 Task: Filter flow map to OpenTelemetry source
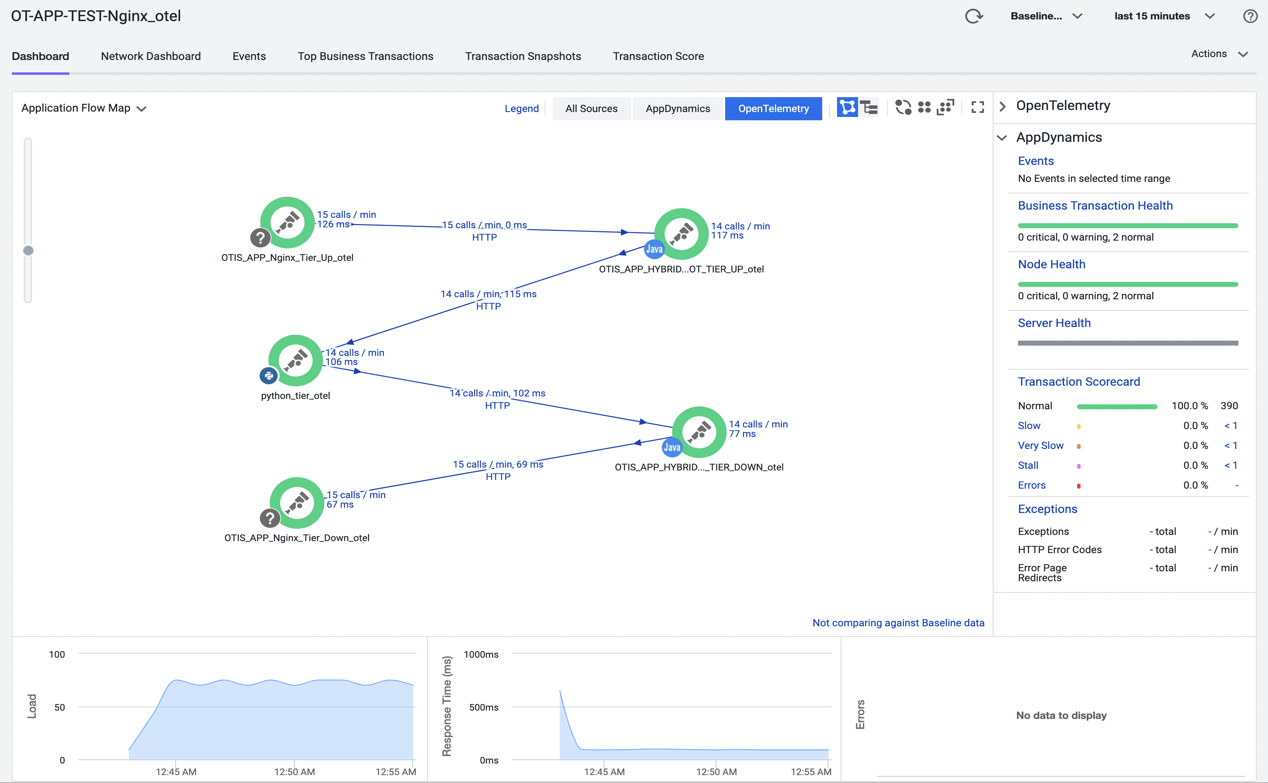click(773, 108)
